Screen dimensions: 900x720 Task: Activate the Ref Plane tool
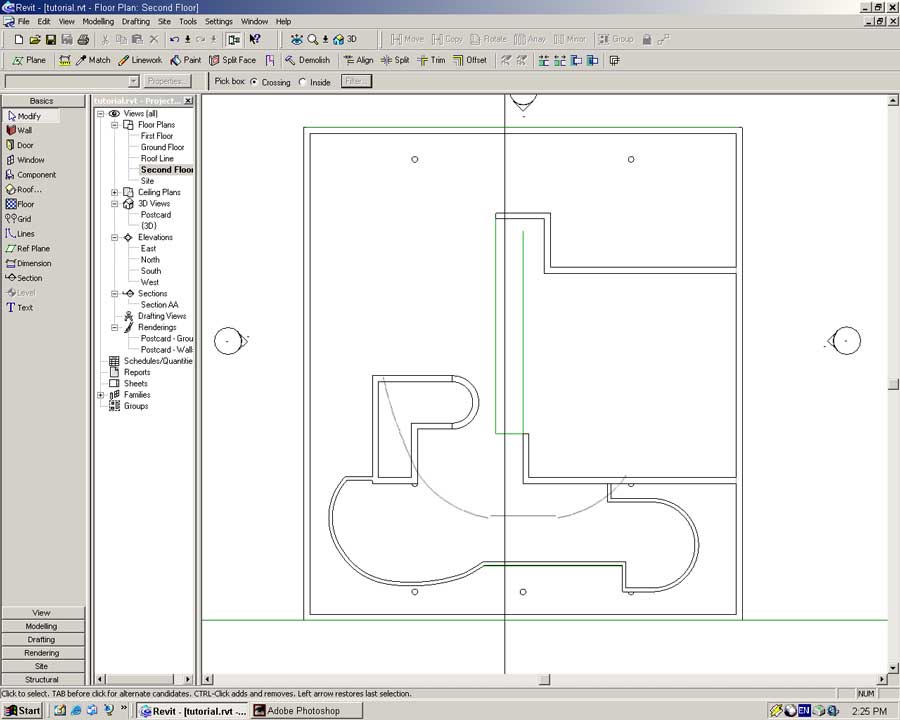[32, 248]
